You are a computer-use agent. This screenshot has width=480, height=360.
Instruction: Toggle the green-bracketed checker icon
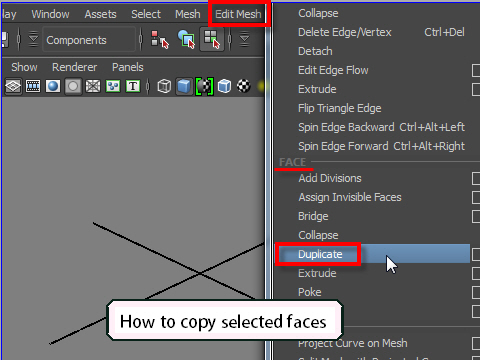coord(204,86)
